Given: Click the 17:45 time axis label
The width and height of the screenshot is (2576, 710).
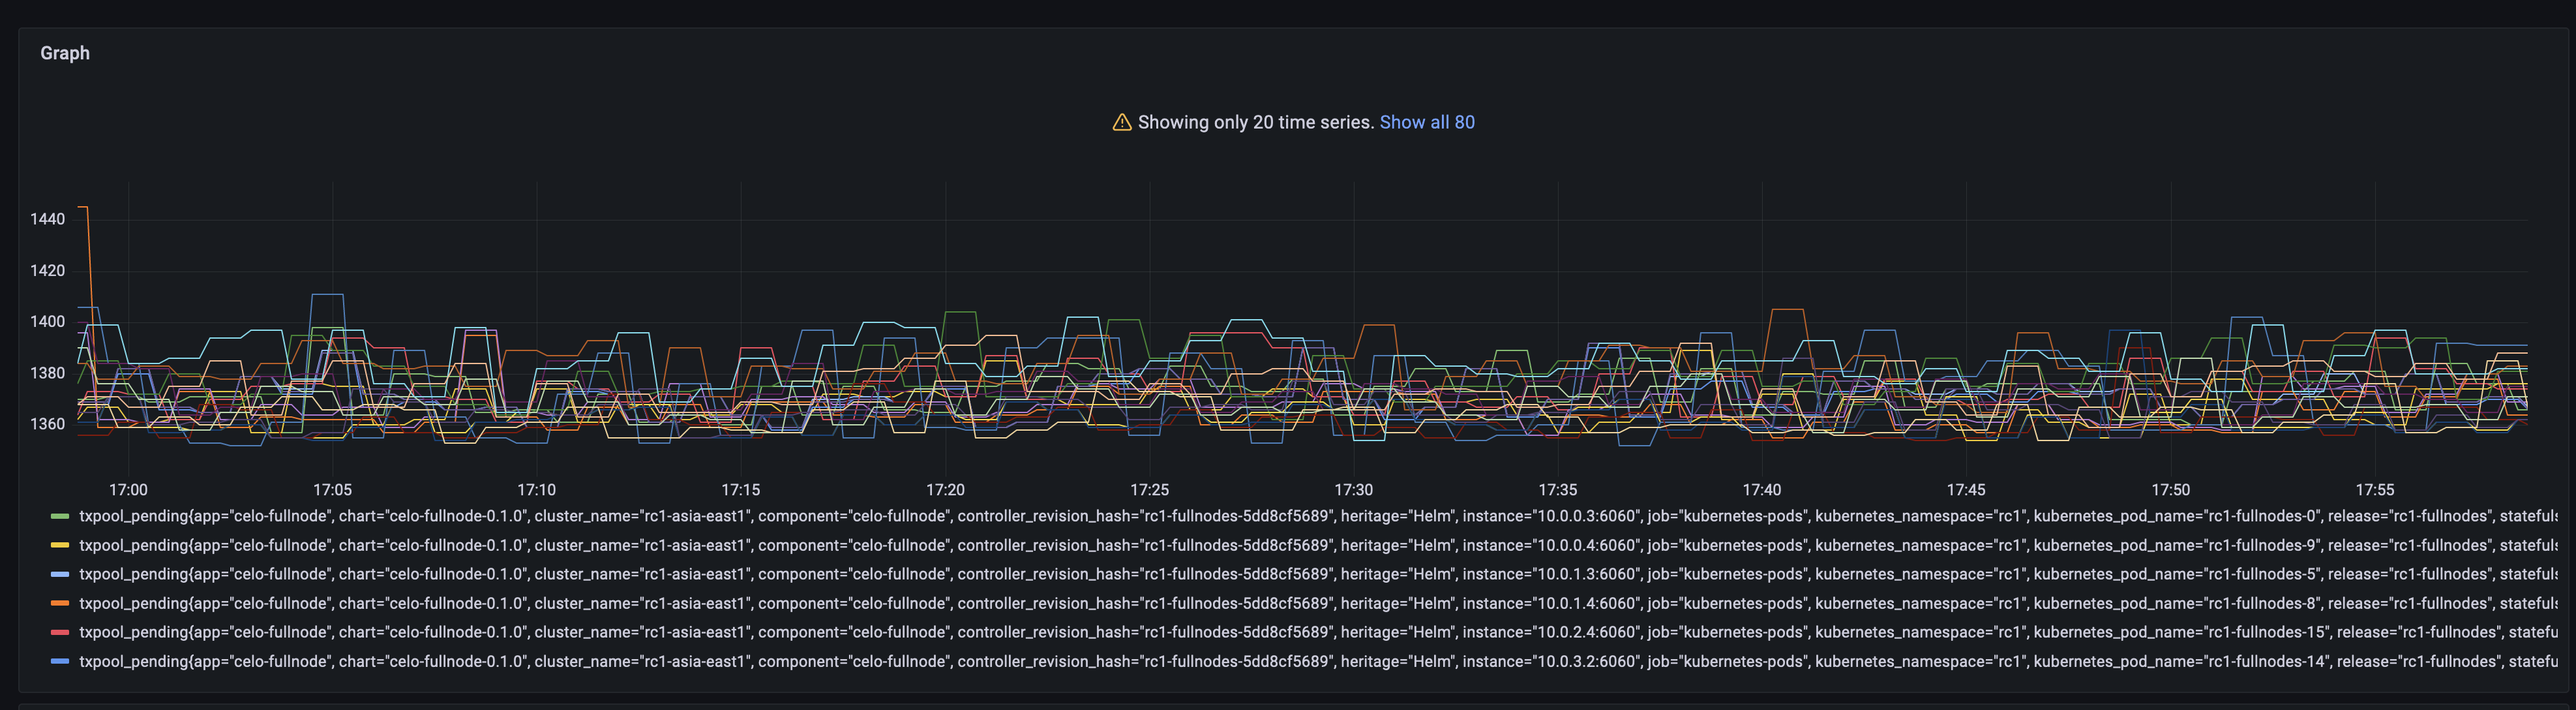Looking at the screenshot, I should (x=1966, y=490).
